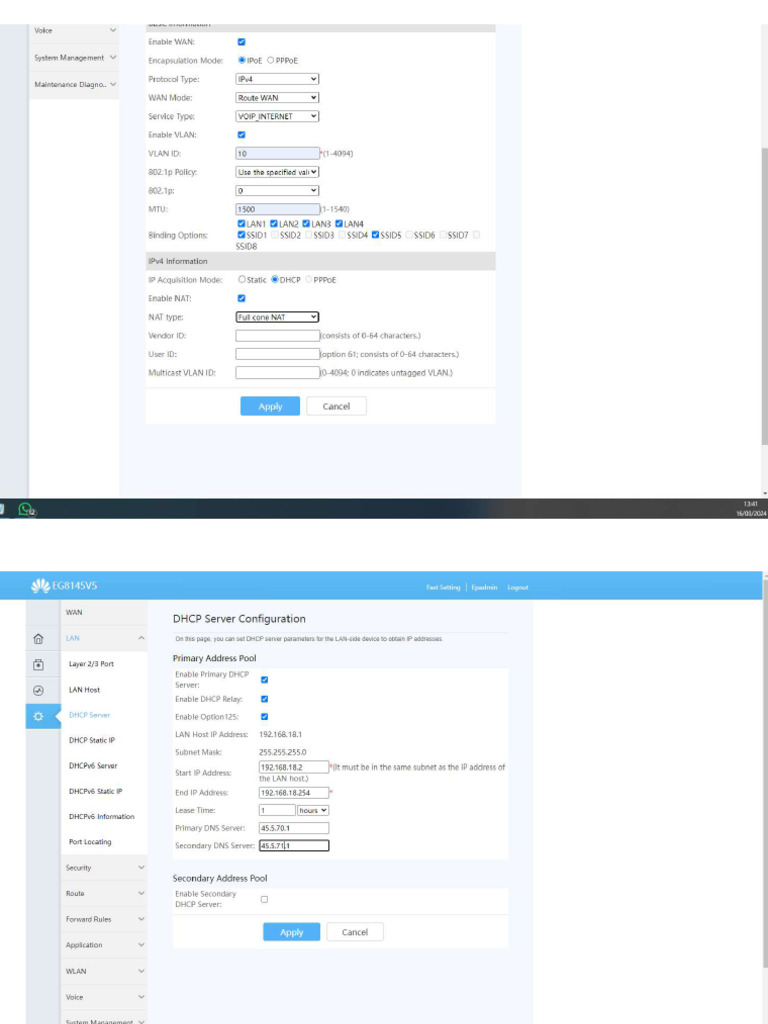Expand the Security menu section

(x=104, y=868)
